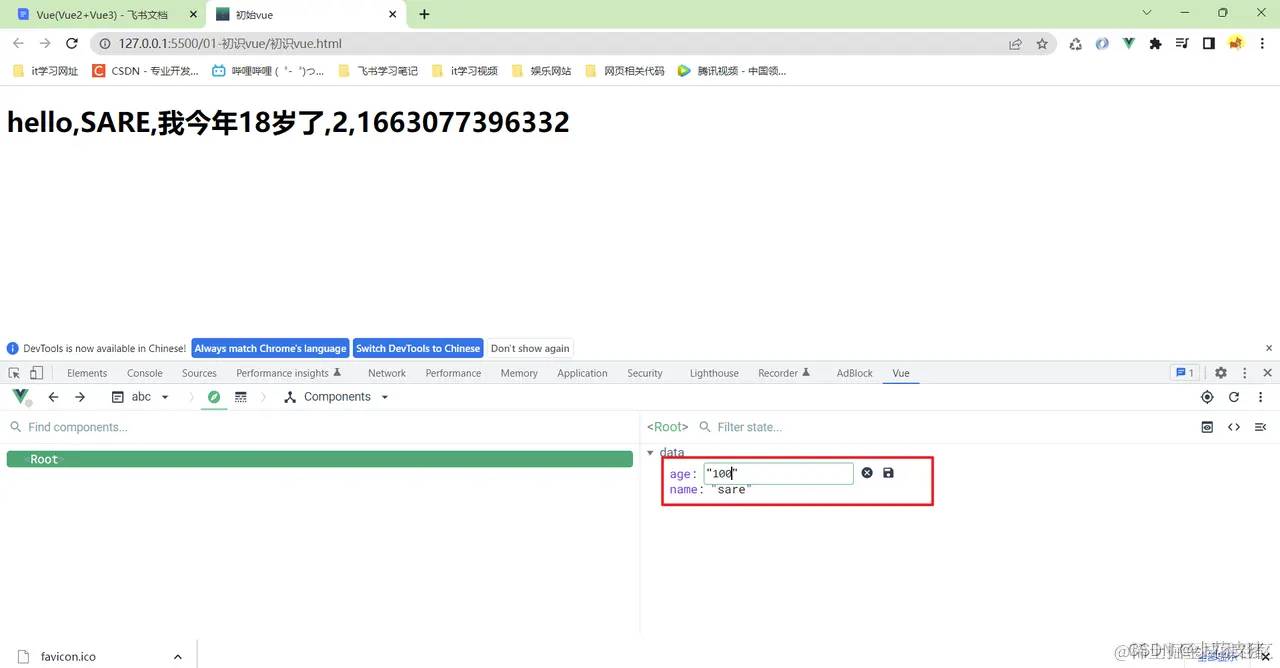
Task: Reload the page with the refresh icon
Action: tap(72, 44)
